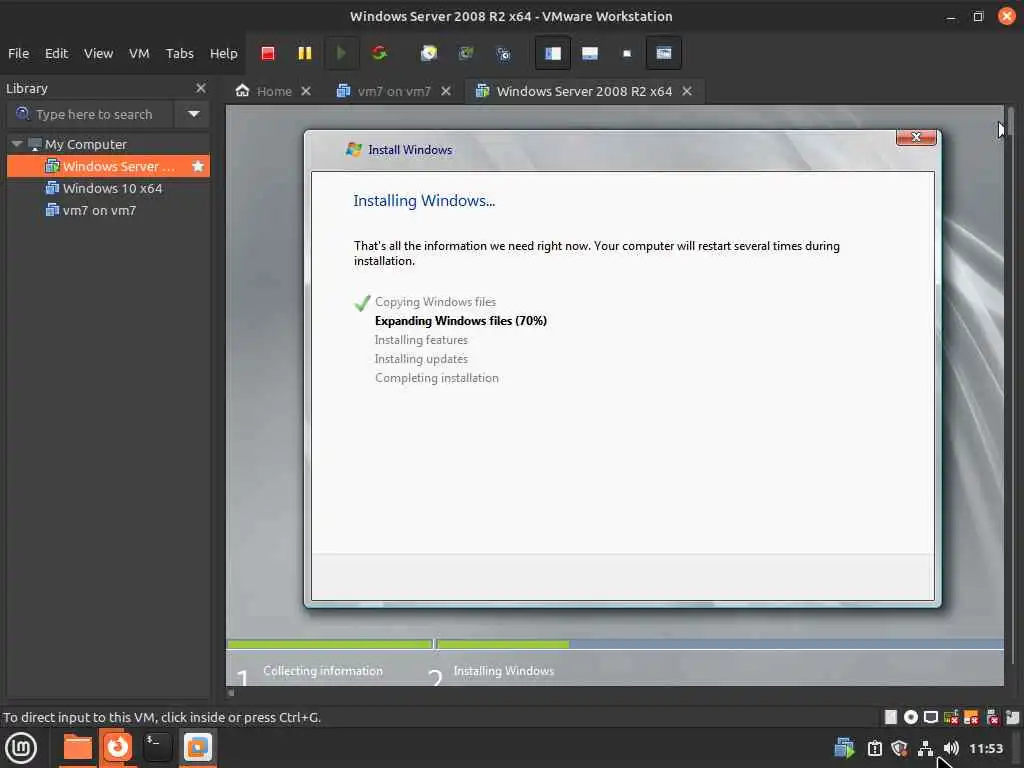Restart the guest with the red-green arrows icon
Screen dimensions: 1024x768
pyautogui.click(x=379, y=54)
